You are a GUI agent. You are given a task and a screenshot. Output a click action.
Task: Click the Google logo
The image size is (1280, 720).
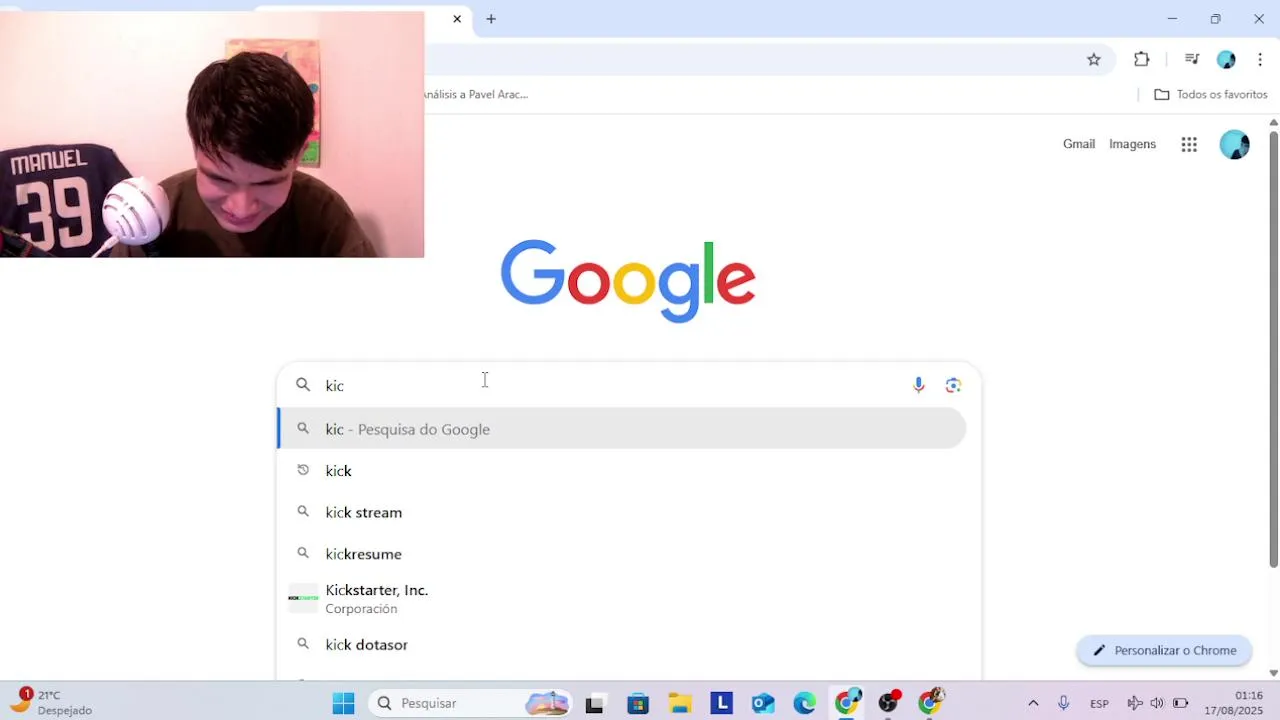pyautogui.click(x=628, y=281)
